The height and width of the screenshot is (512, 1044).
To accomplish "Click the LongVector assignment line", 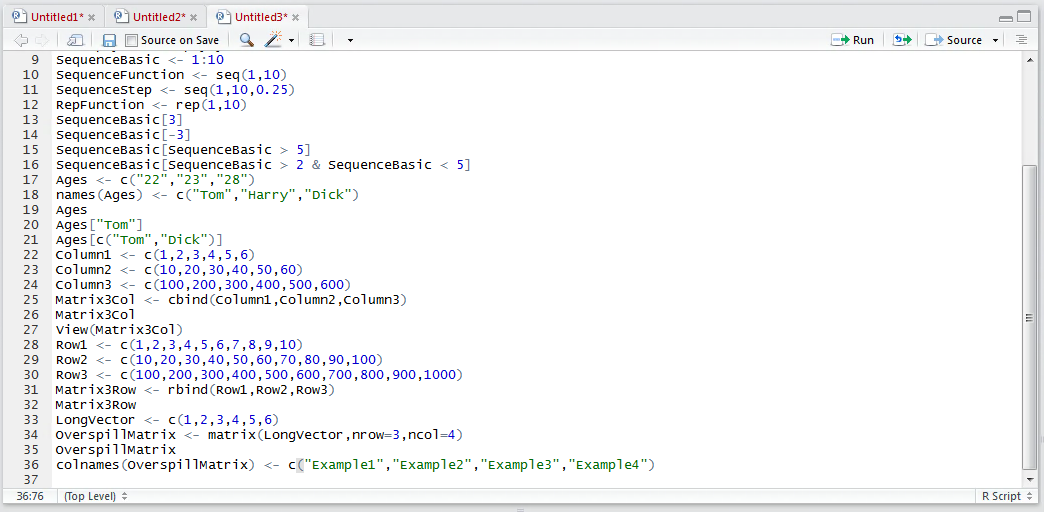I will tap(167, 419).
